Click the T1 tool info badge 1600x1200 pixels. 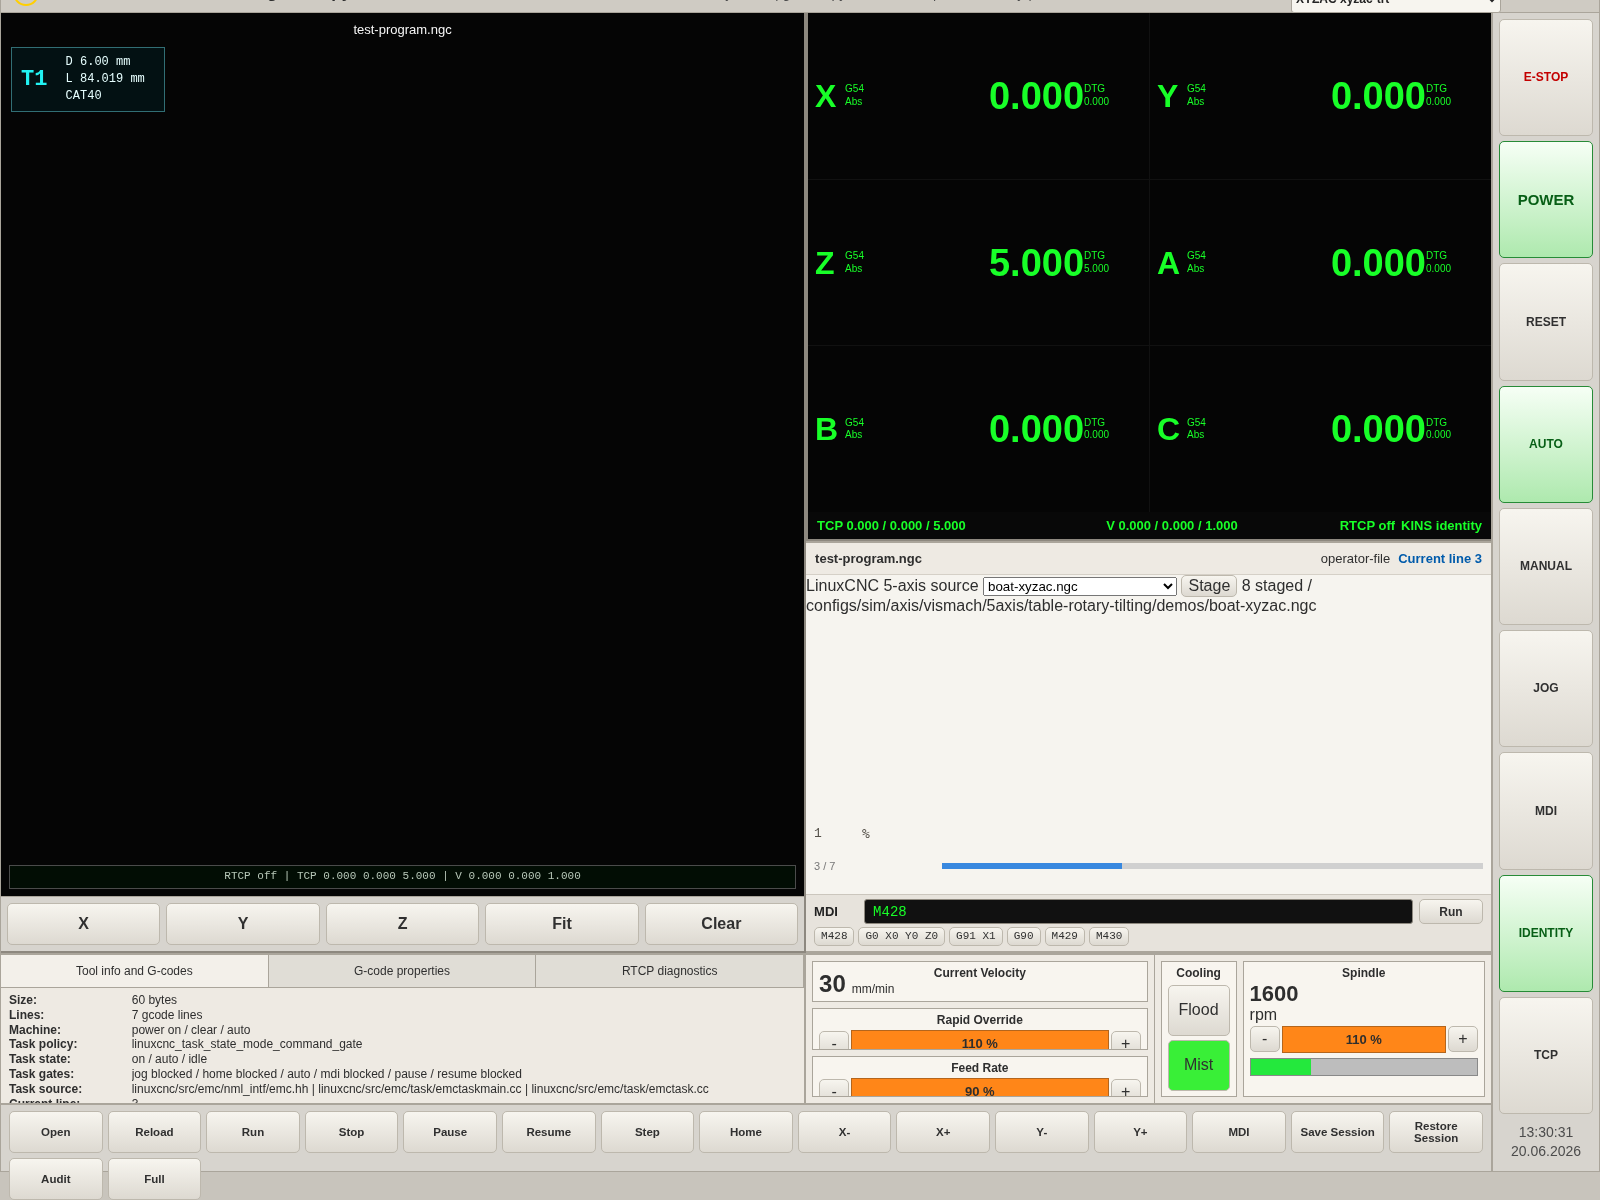88,79
